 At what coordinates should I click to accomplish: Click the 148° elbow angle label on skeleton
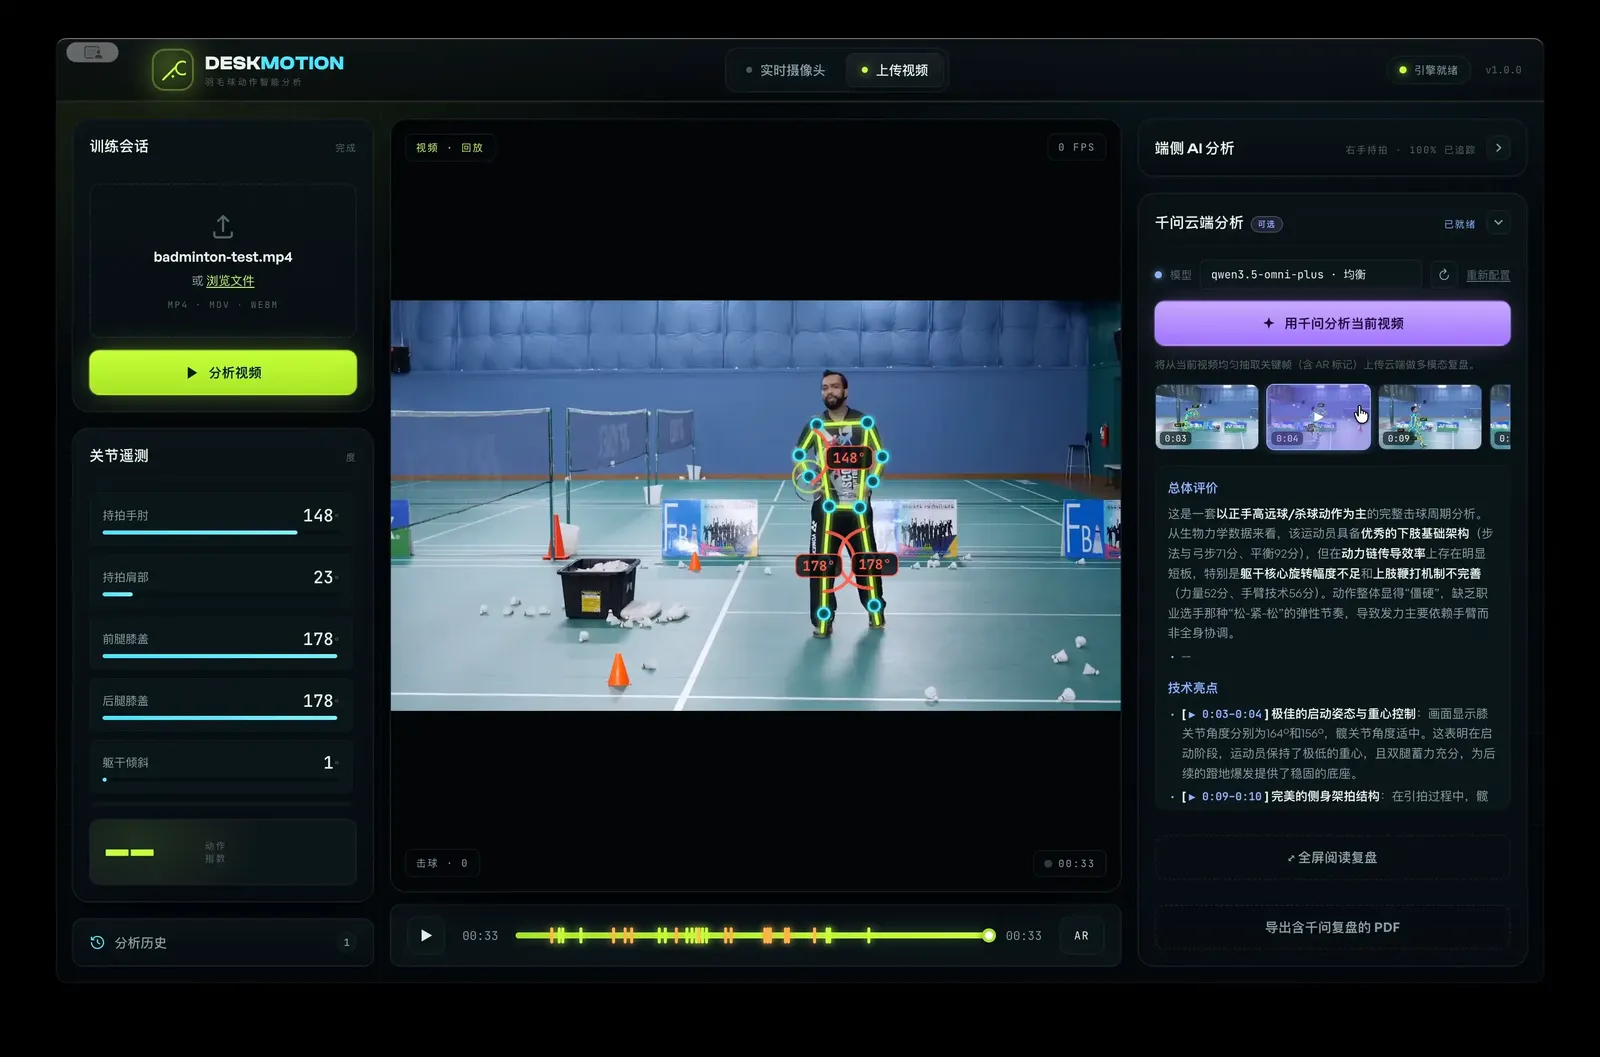click(848, 457)
